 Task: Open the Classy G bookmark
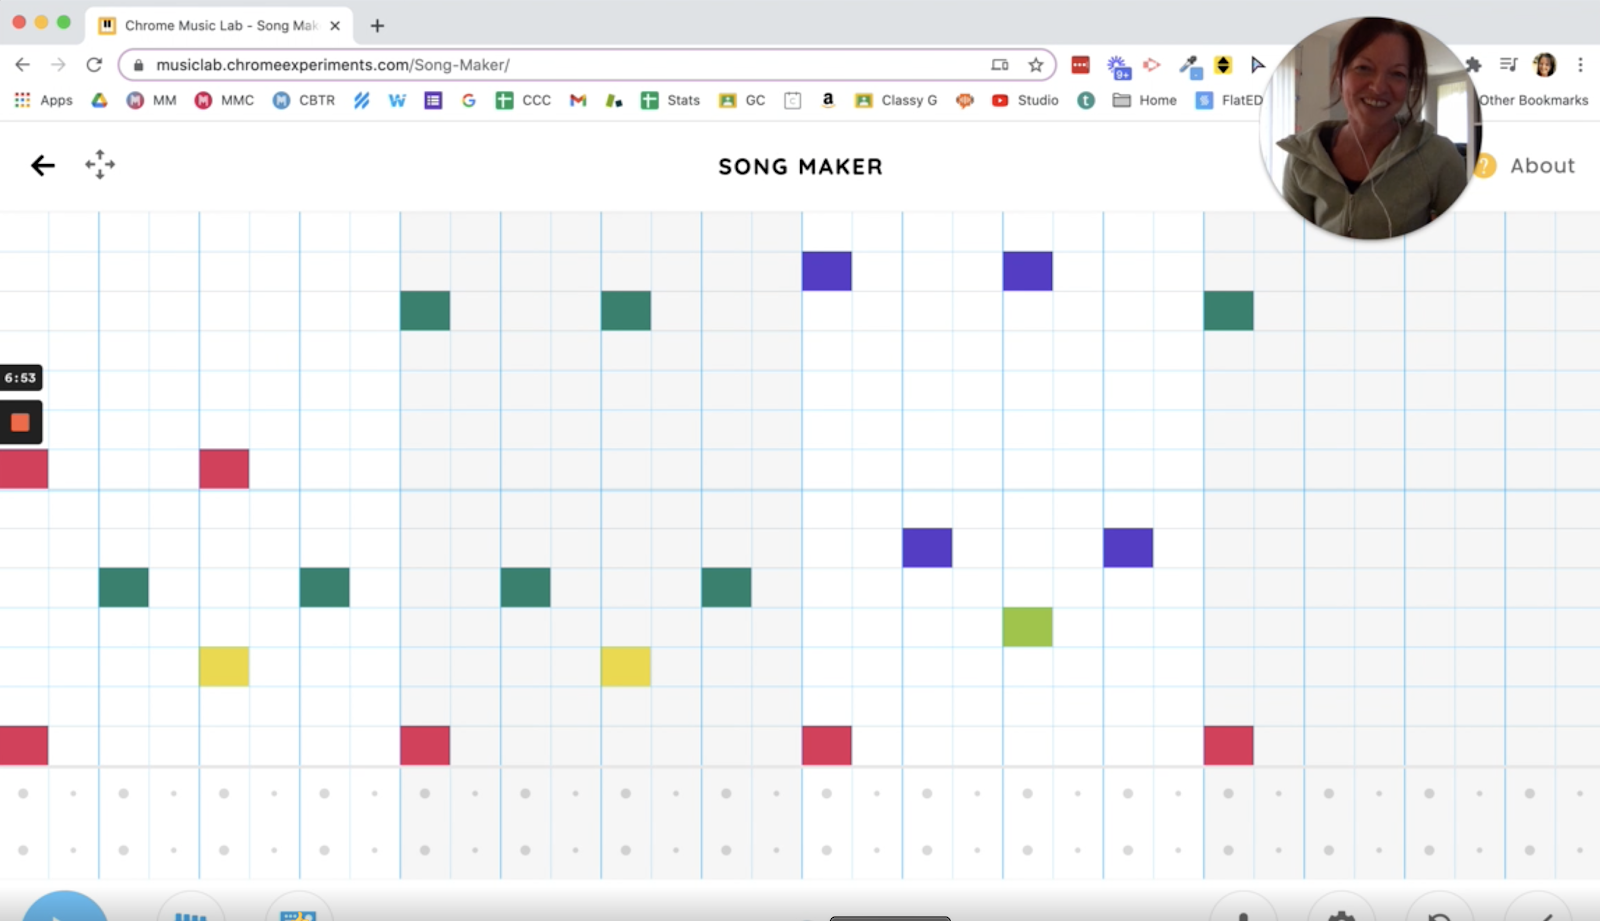click(896, 100)
